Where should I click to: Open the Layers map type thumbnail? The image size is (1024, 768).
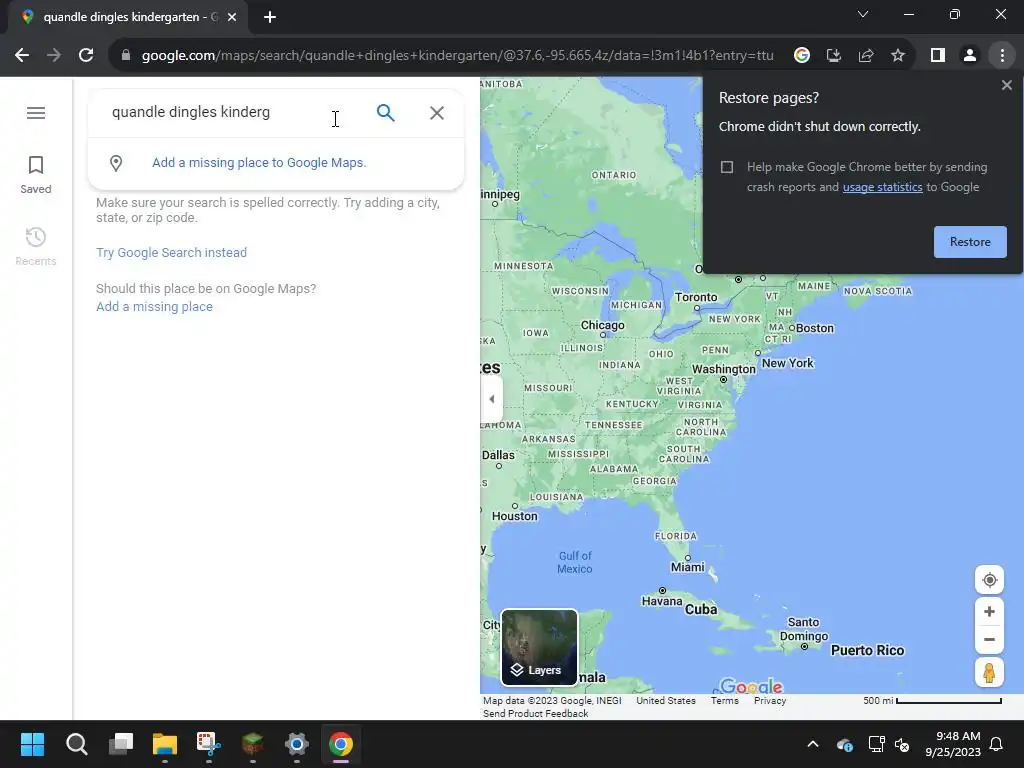(539, 647)
